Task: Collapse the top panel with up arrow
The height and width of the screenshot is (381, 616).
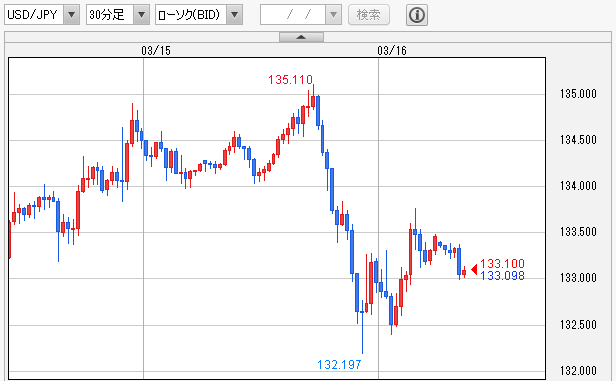Action: 301,37
